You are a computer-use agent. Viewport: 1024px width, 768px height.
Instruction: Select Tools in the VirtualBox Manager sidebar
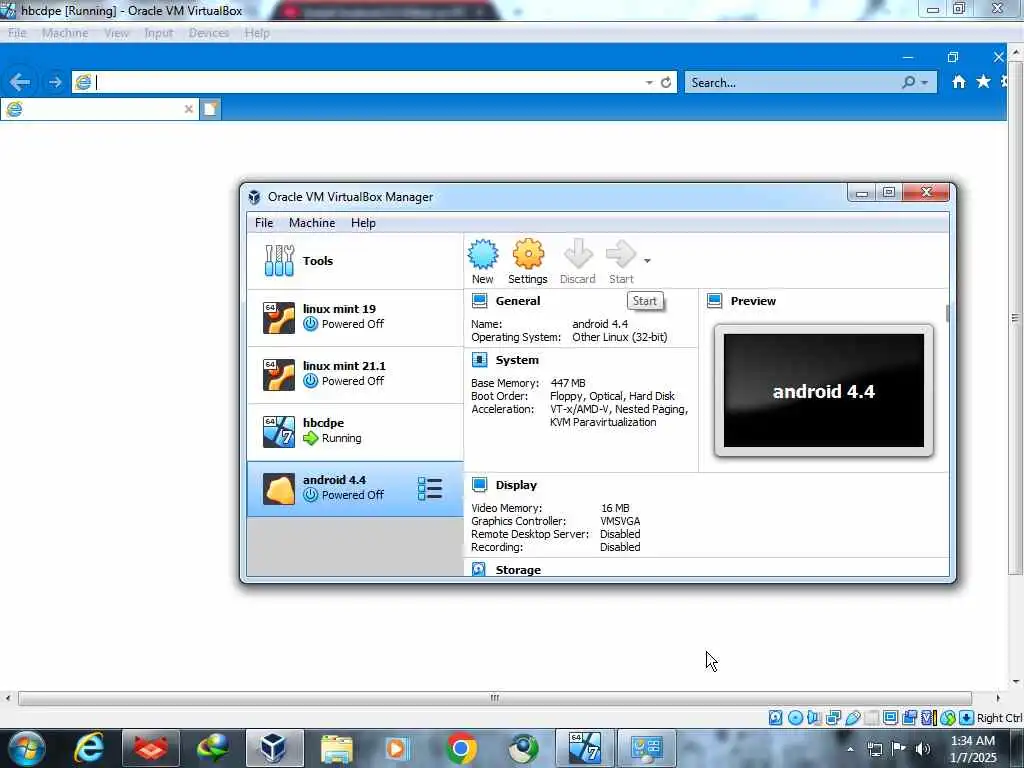tap(355, 261)
